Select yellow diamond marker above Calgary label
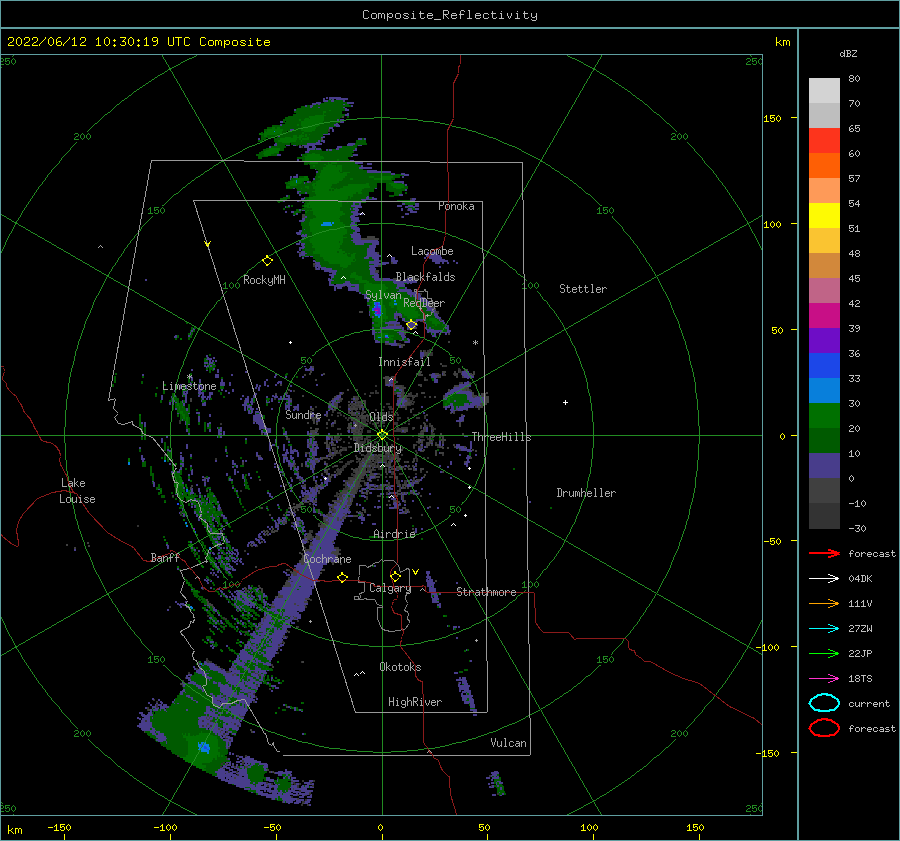Viewport: 900px width, 841px height. 395,576
